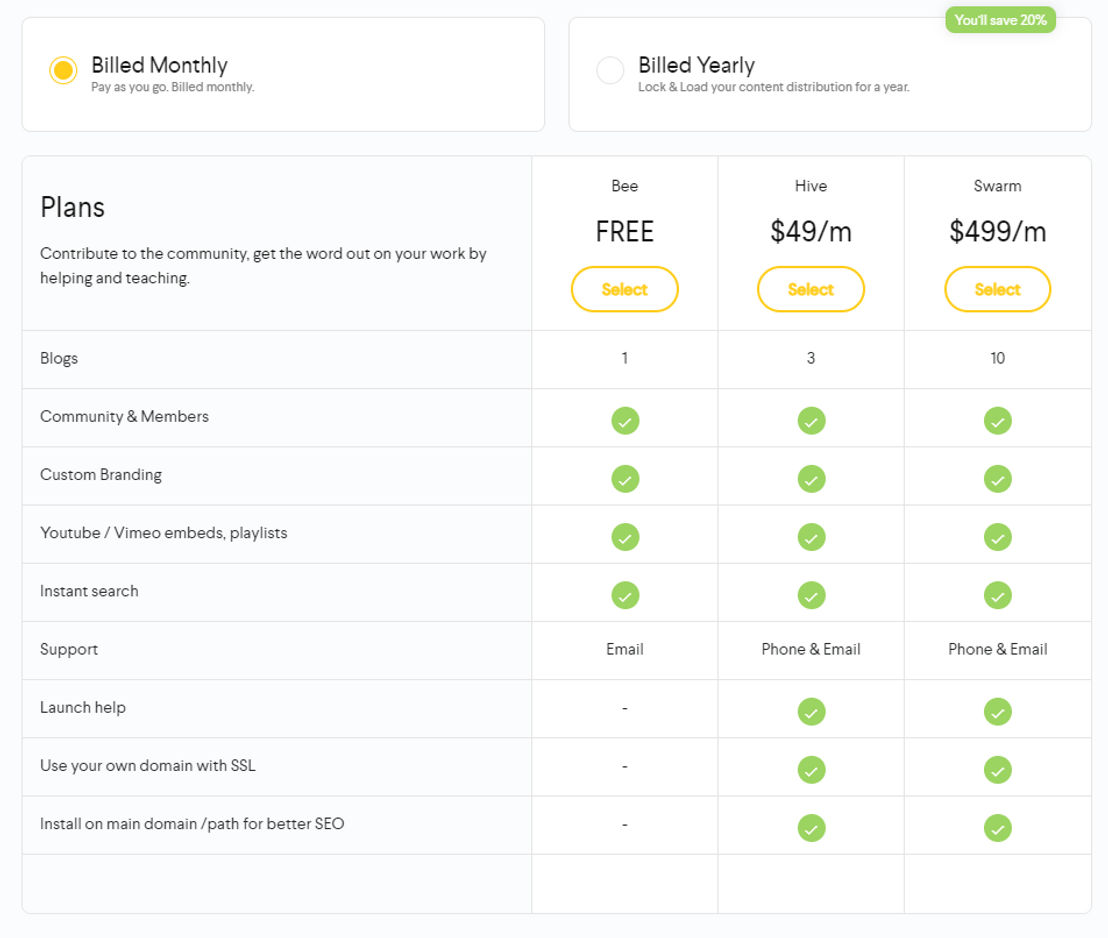
Task: Click Swarm checkmark in own domain with SSL row
Action: pos(997,770)
